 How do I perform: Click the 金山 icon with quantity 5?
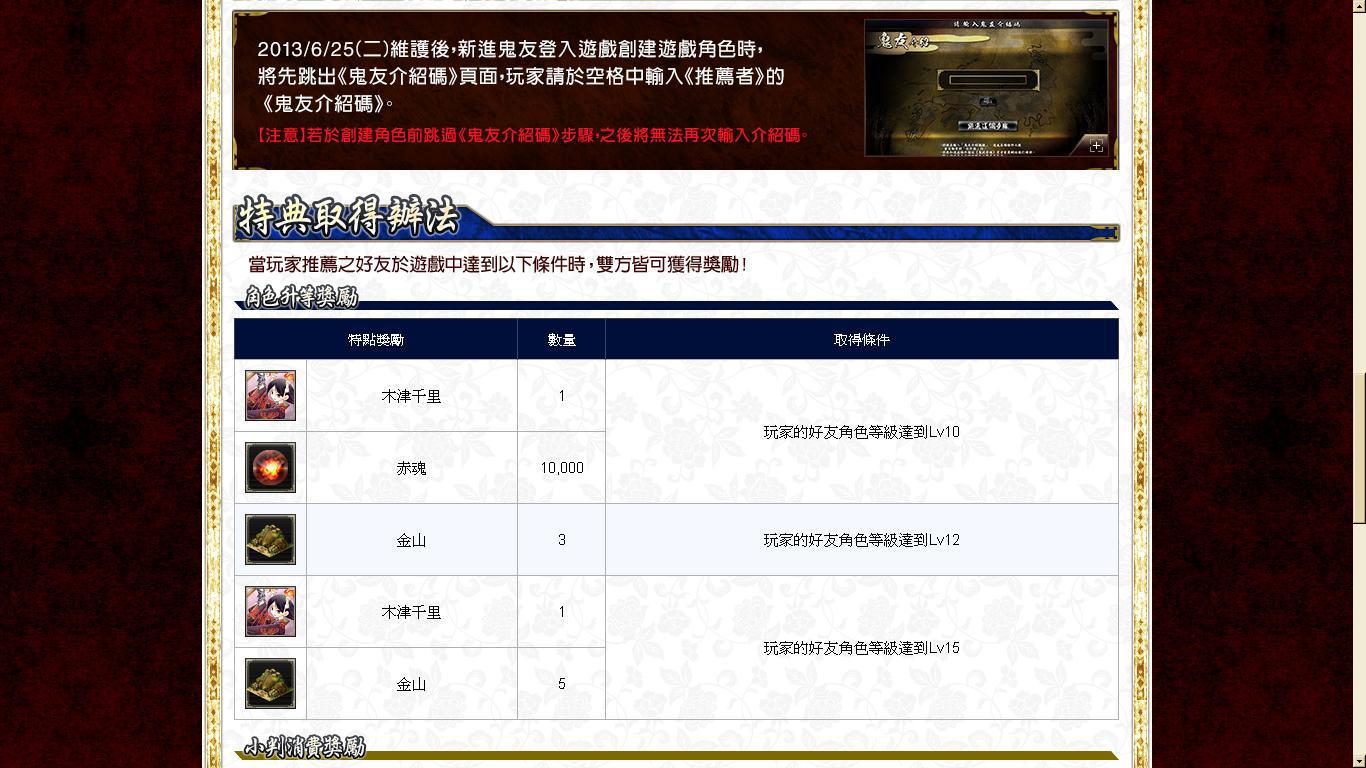point(270,683)
